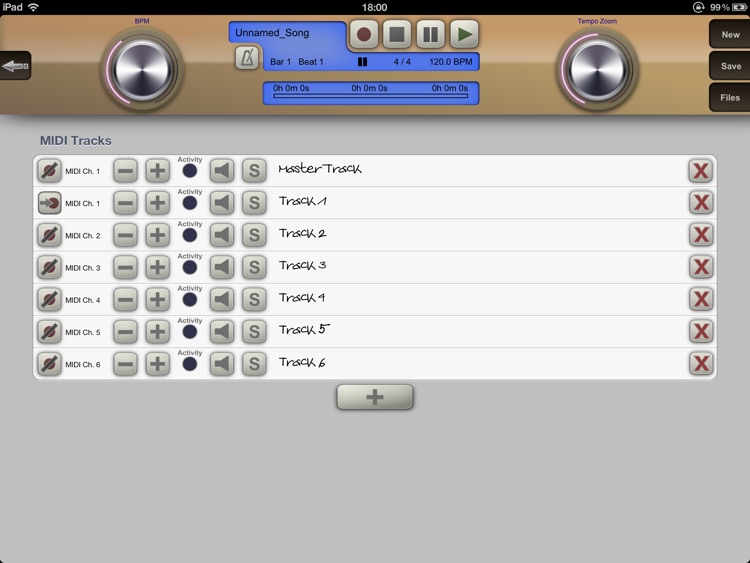750x563 pixels.
Task: Arm Track 4 for recording
Action: pos(50,299)
